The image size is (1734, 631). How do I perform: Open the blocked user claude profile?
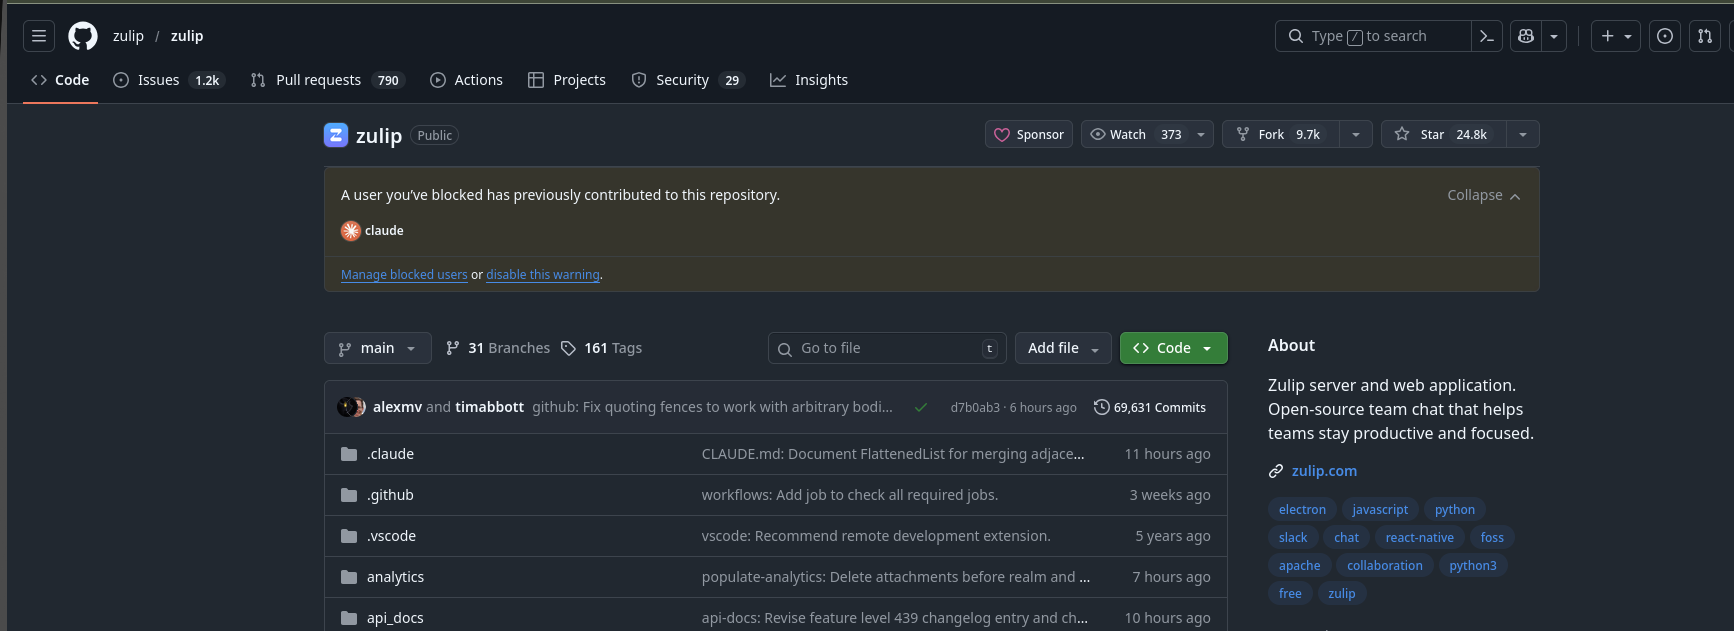[x=384, y=231]
